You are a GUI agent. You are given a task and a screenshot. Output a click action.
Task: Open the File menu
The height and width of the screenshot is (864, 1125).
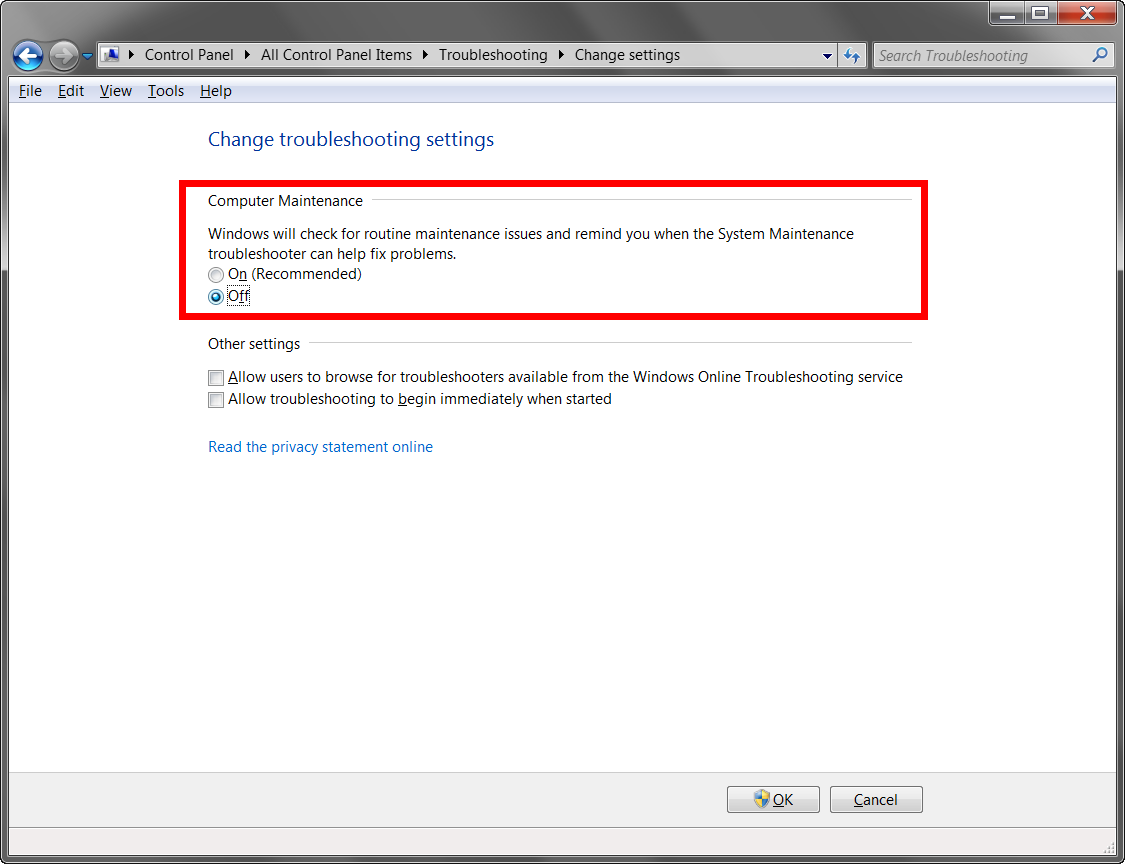[30, 91]
